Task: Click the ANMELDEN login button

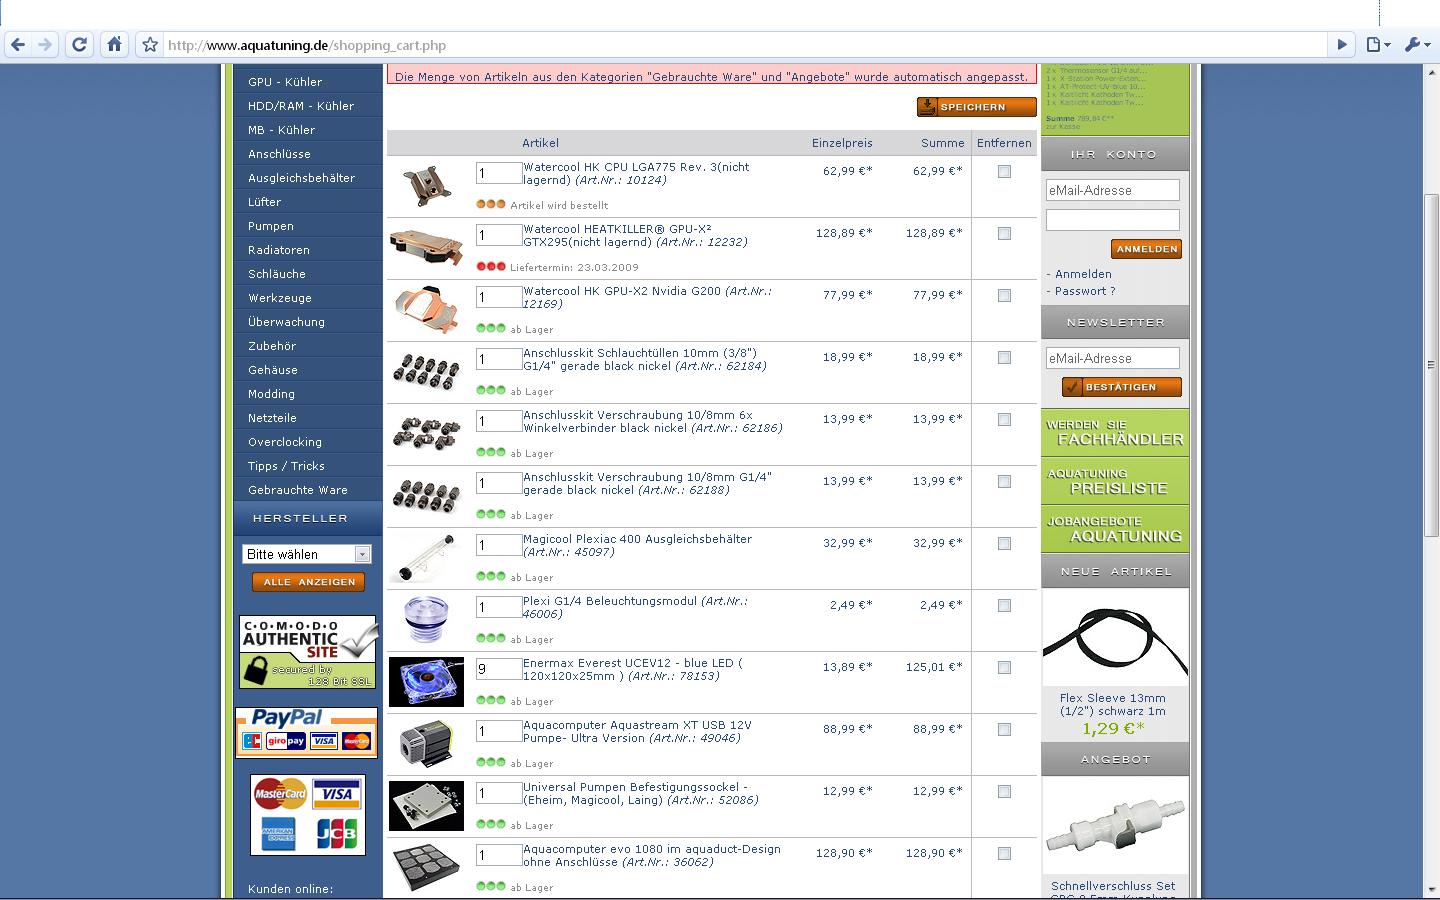Action: click(x=1146, y=249)
